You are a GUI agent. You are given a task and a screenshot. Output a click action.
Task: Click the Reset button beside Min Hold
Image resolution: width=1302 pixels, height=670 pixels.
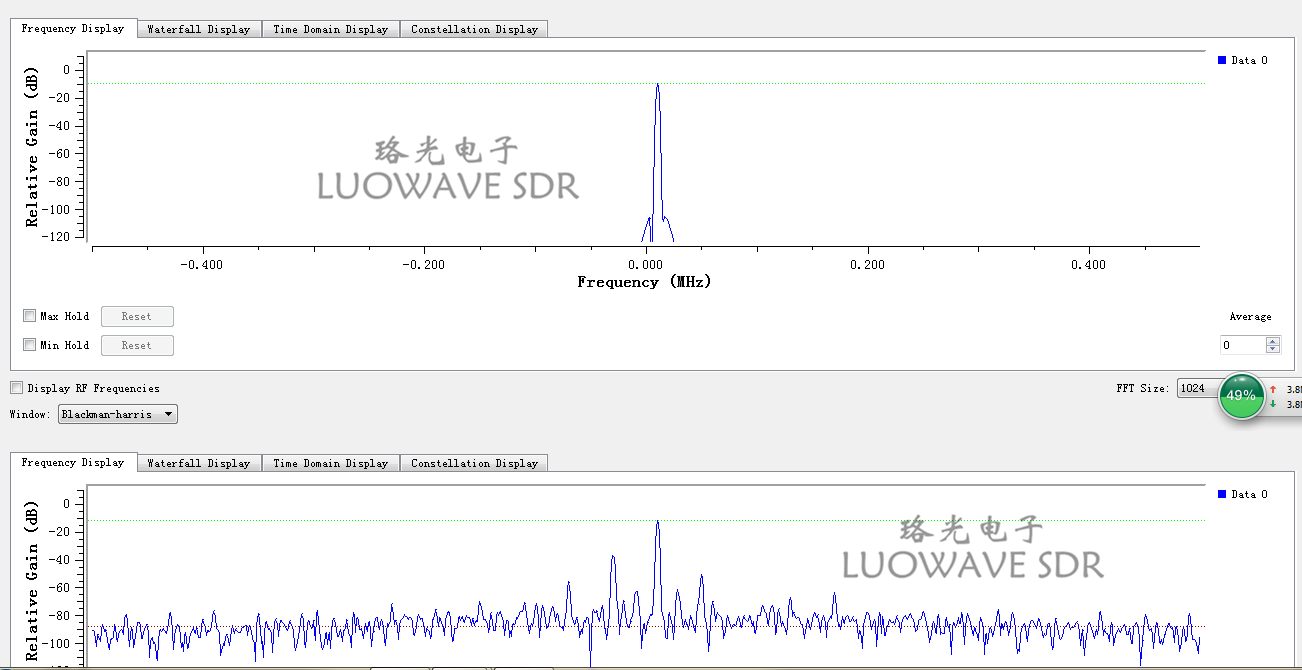click(x=137, y=345)
